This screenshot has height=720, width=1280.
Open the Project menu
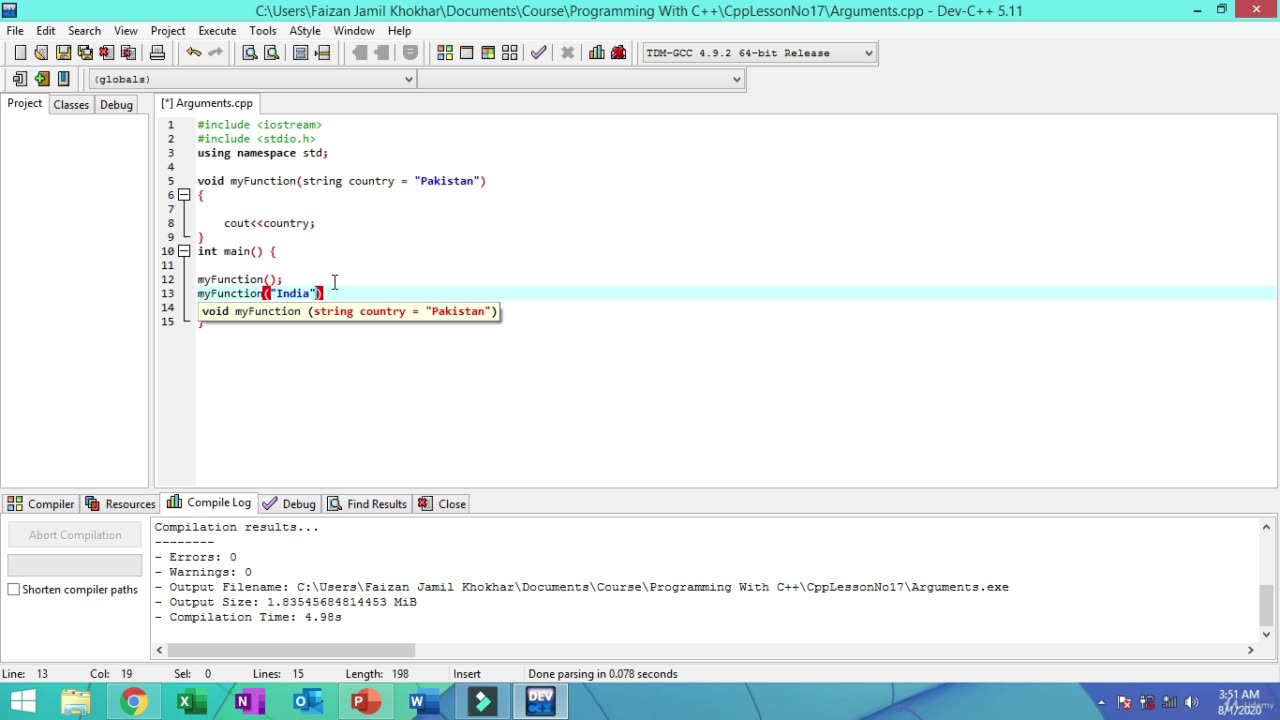pyautogui.click(x=168, y=31)
